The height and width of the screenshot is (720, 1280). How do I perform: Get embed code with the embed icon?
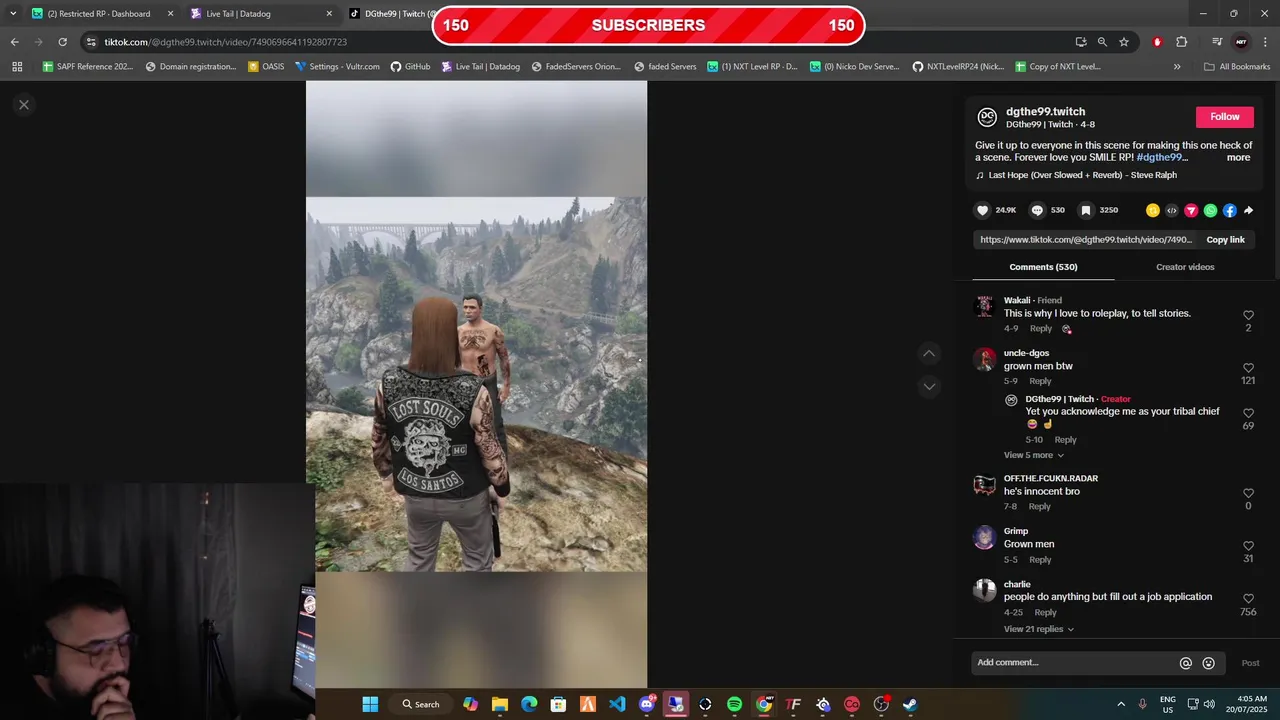click(1172, 210)
